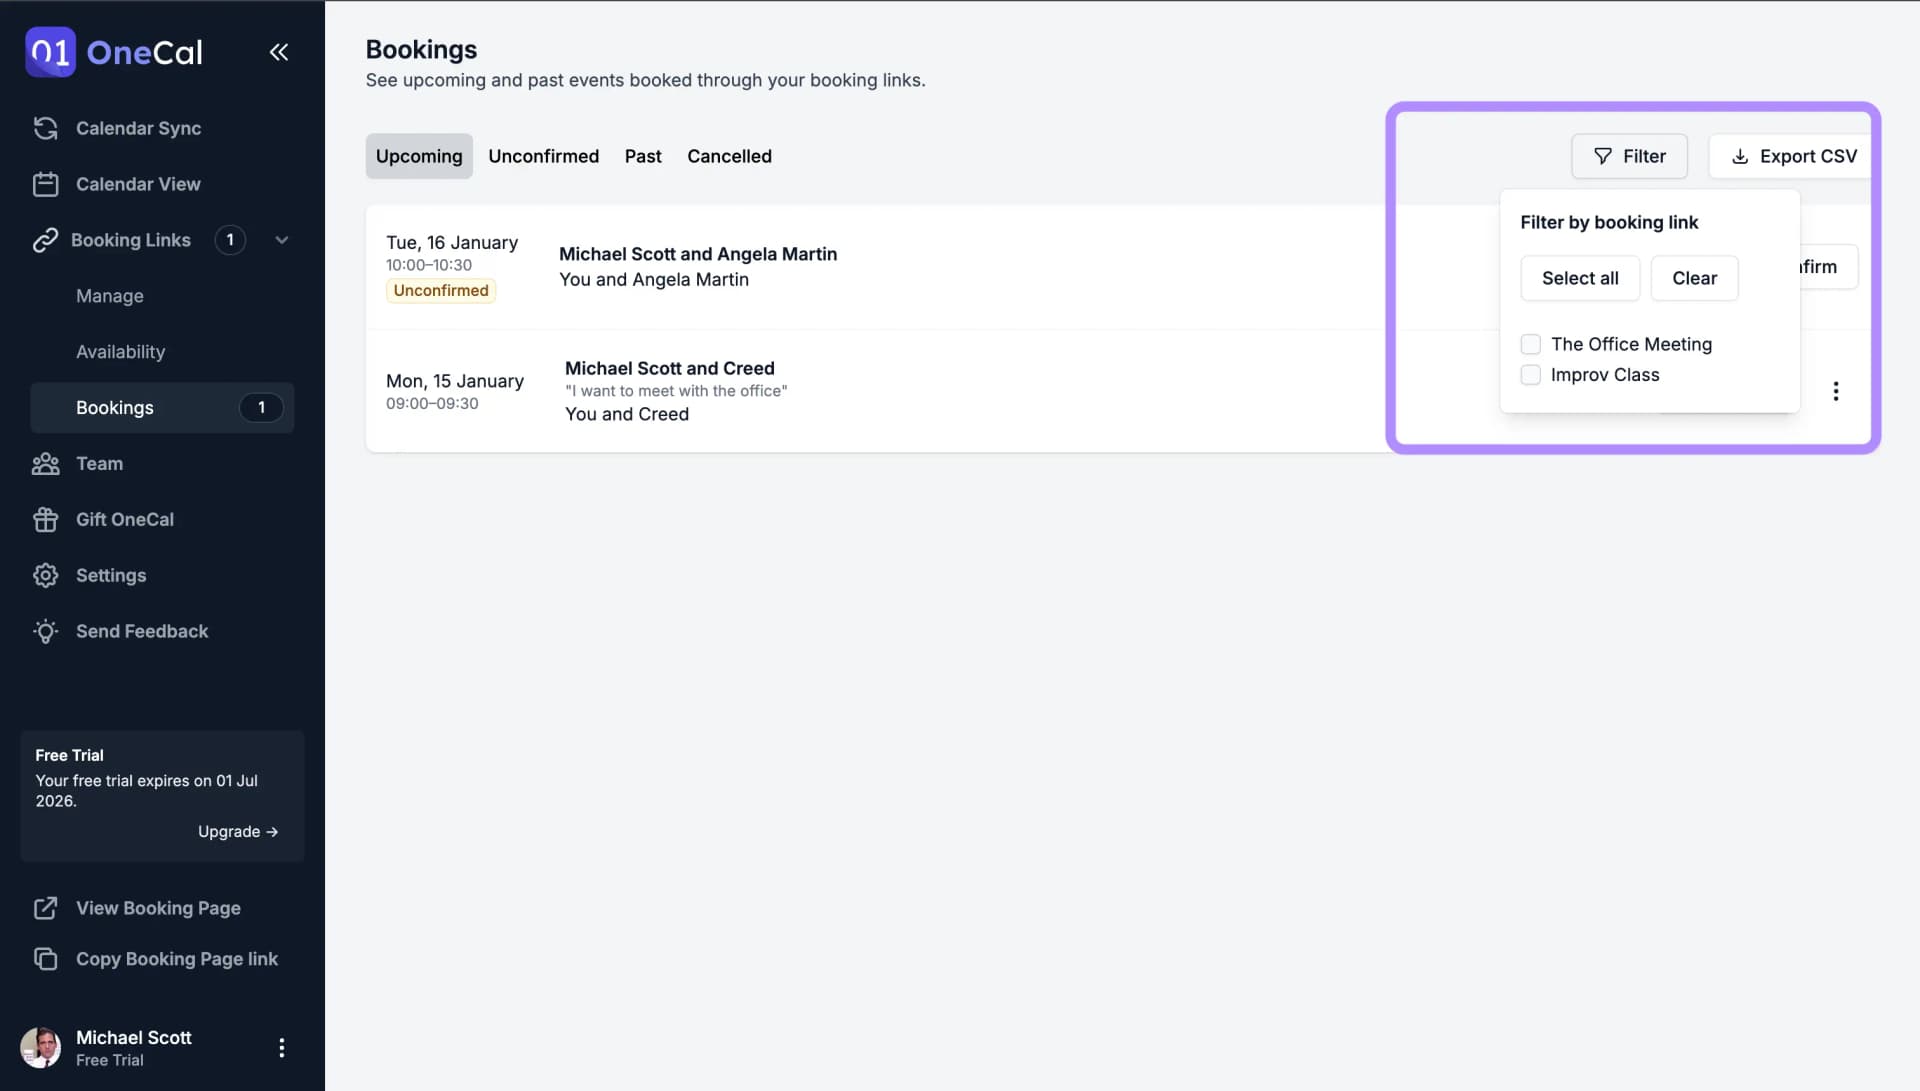Click the View Booking Page link
Viewport: 1920px width, 1091px height.
pos(157,908)
